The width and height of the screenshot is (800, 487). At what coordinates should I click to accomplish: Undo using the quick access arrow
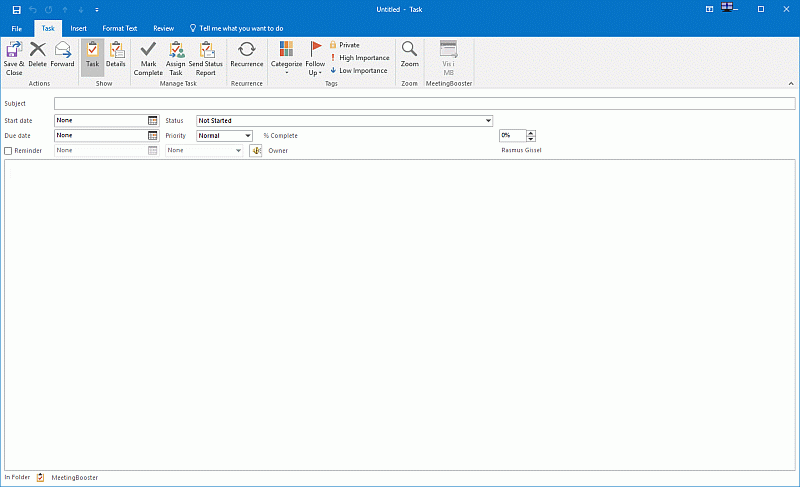pyautogui.click(x=33, y=10)
